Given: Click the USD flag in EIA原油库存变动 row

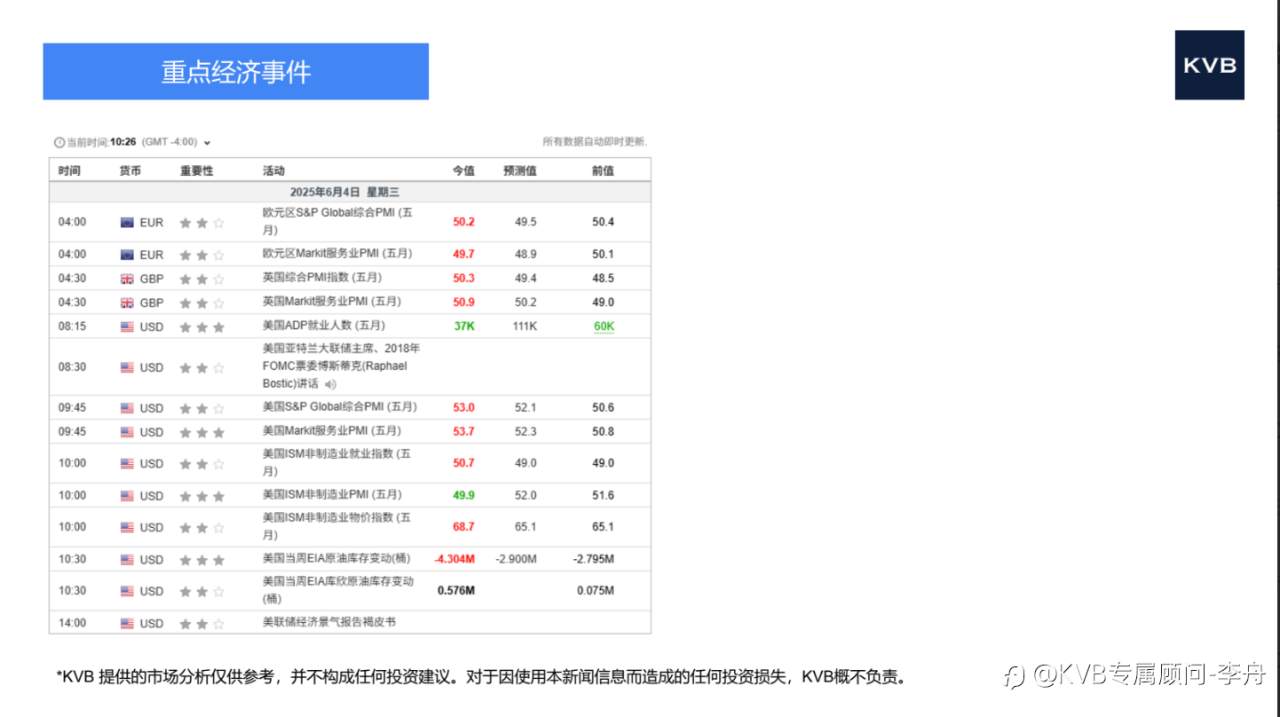Looking at the screenshot, I should click(x=127, y=560).
